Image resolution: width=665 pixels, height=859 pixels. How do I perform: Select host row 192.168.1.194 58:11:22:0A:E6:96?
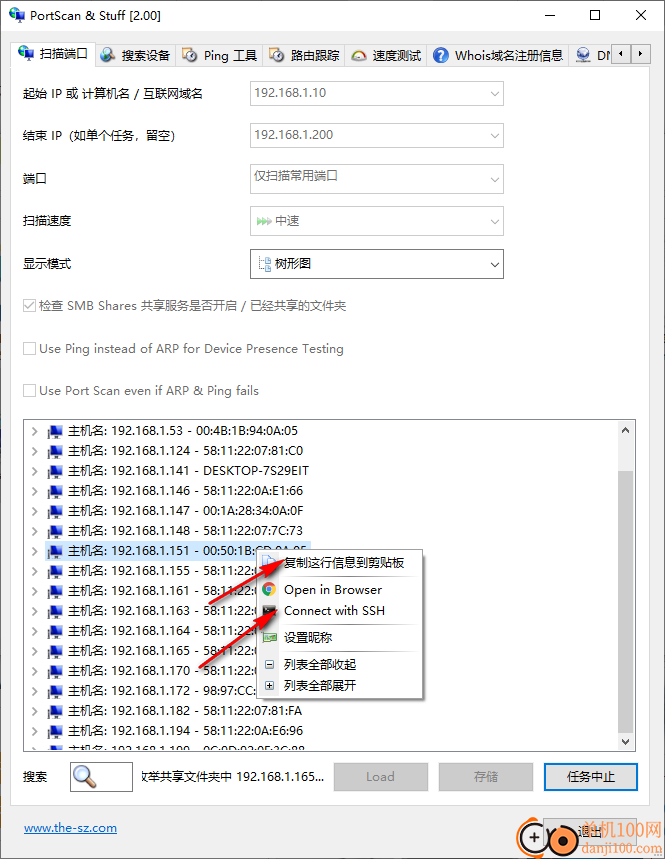[x=185, y=731]
